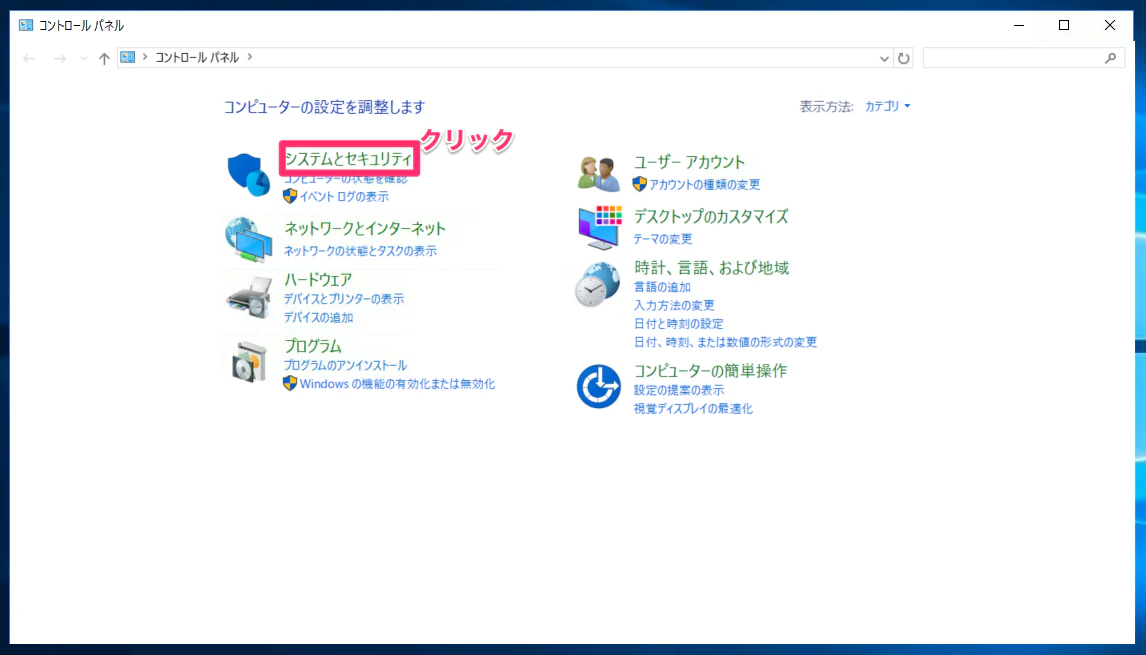
Task: Open ユーザー アカウント category link
Action: tap(689, 162)
